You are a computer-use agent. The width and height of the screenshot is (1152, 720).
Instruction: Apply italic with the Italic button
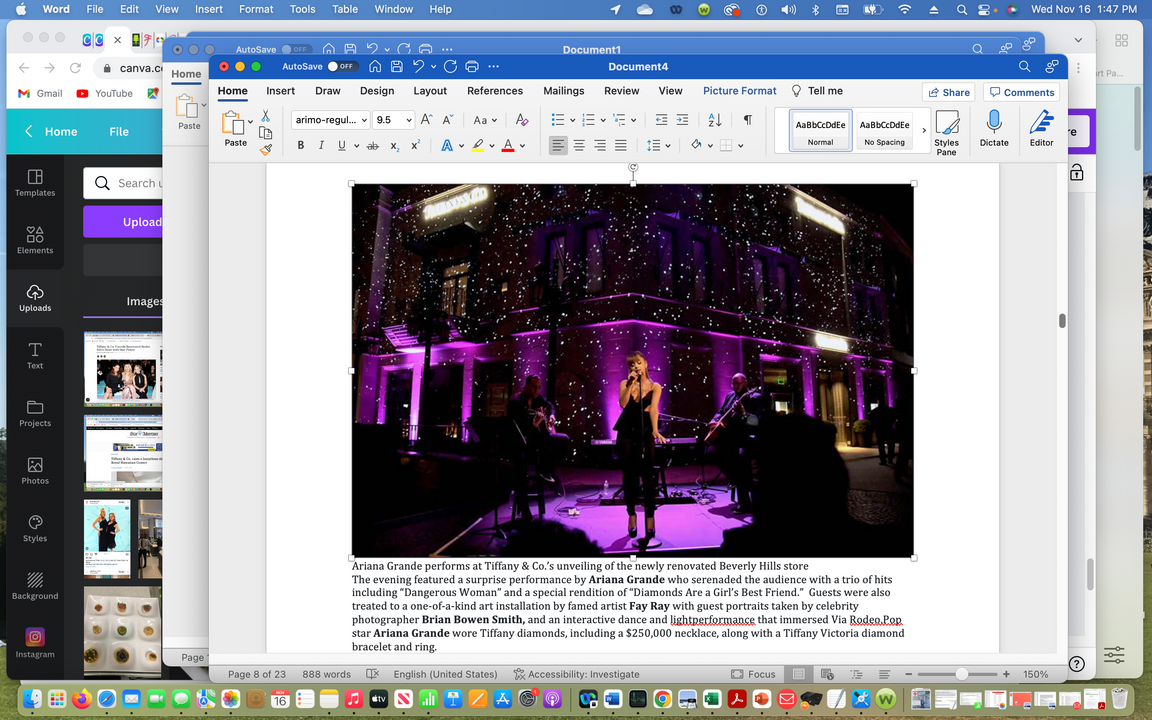(321, 146)
